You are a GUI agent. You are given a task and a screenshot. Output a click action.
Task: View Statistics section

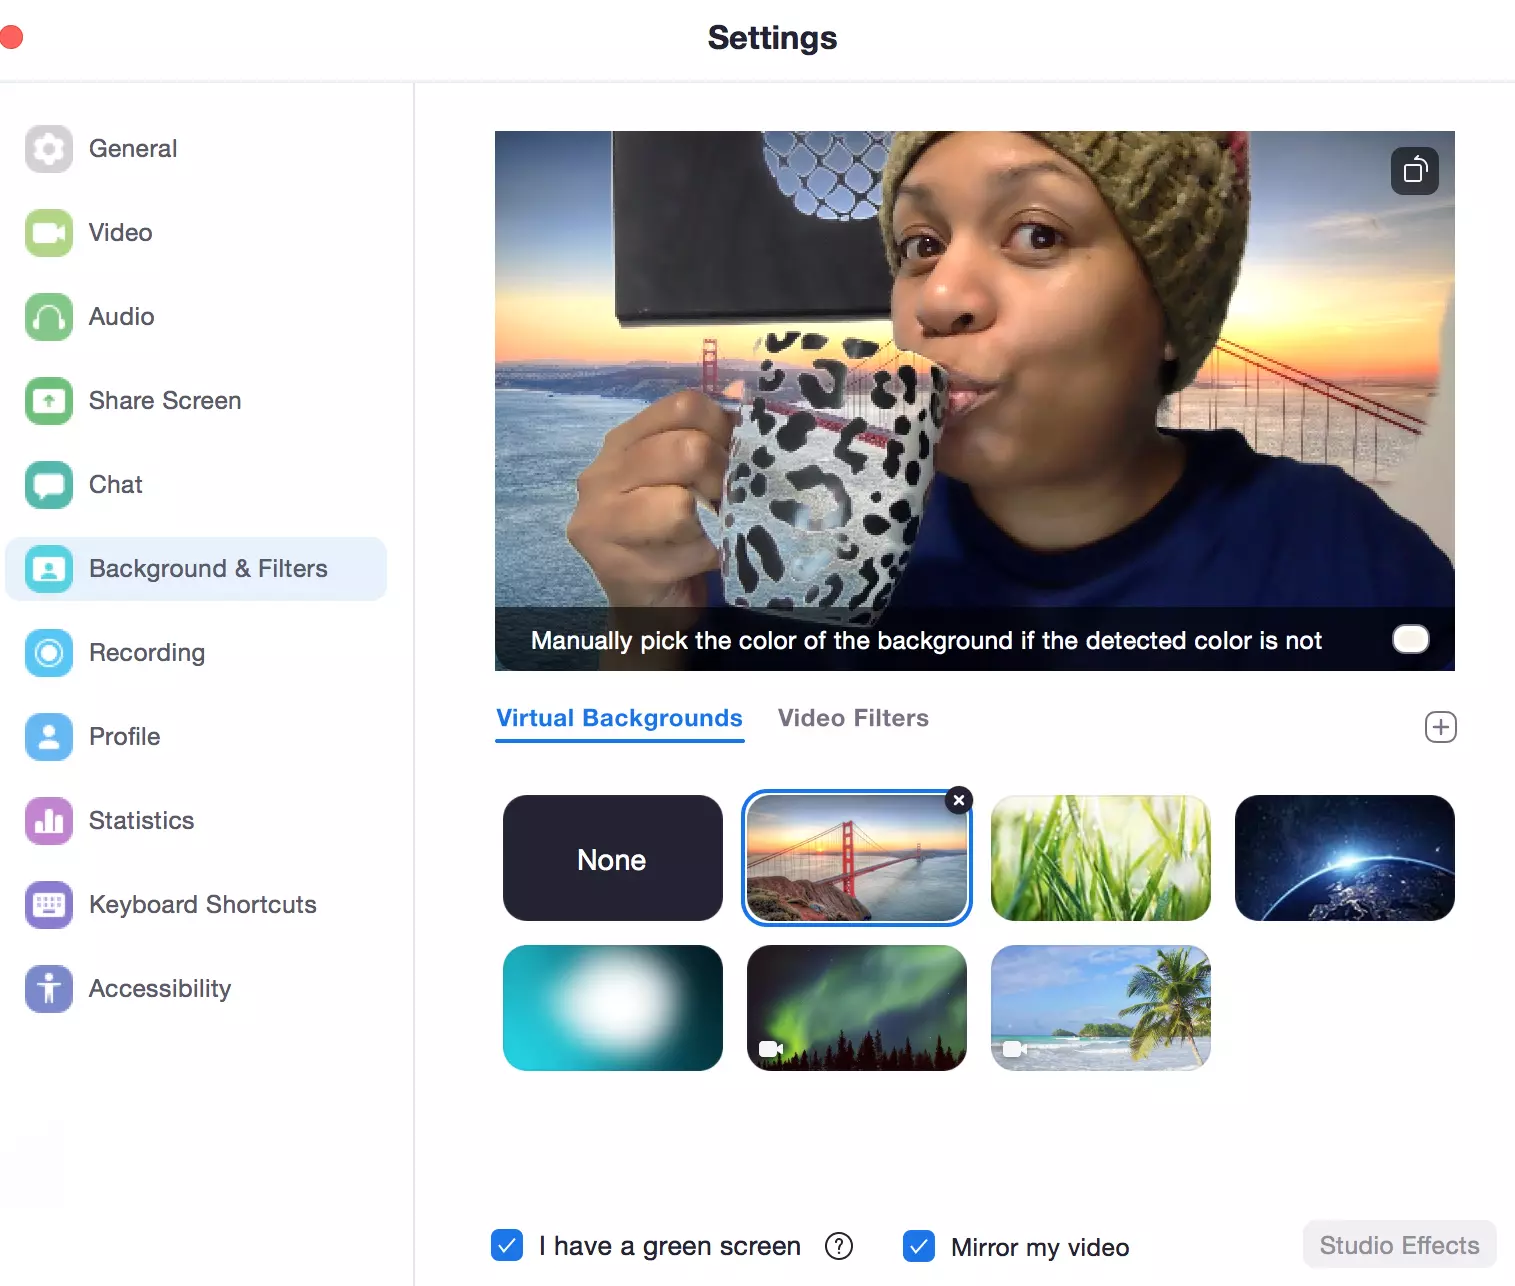[196, 821]
